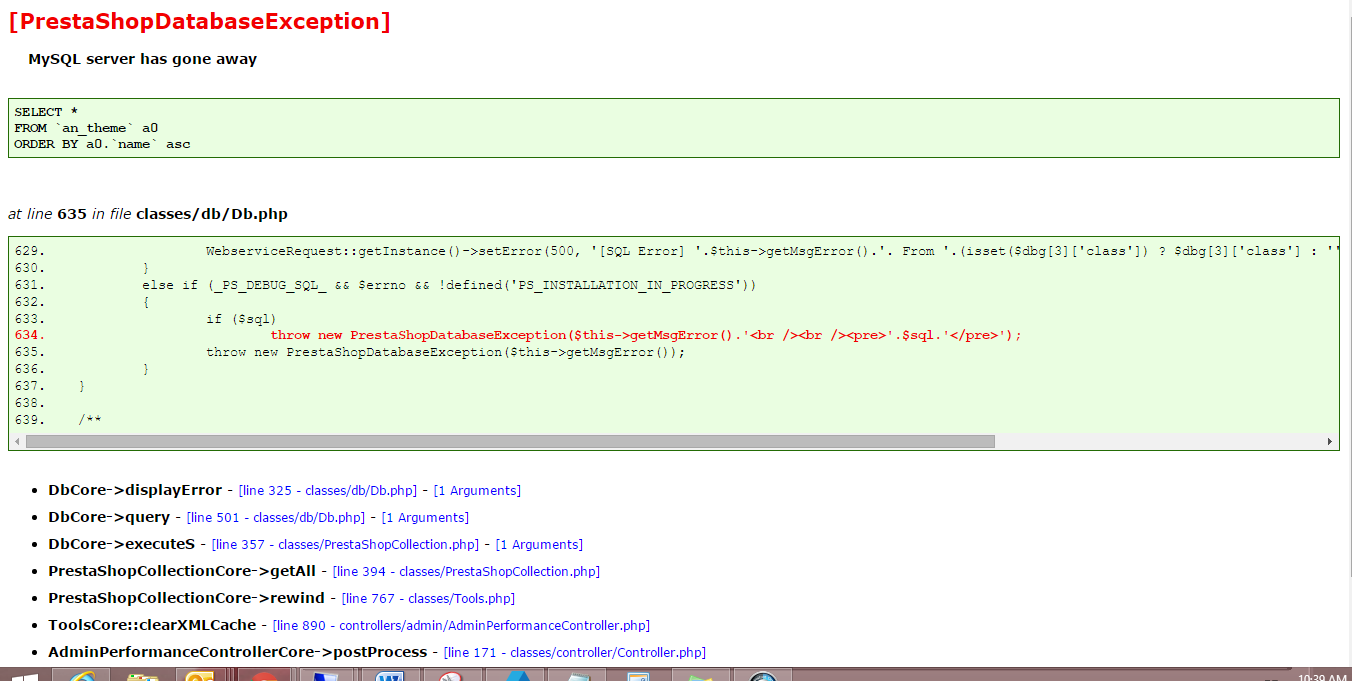Screen dimensions: 1352x681
Task: Open the DbCore->displayError line 325 file link
Action: click(x=327, y=491)
